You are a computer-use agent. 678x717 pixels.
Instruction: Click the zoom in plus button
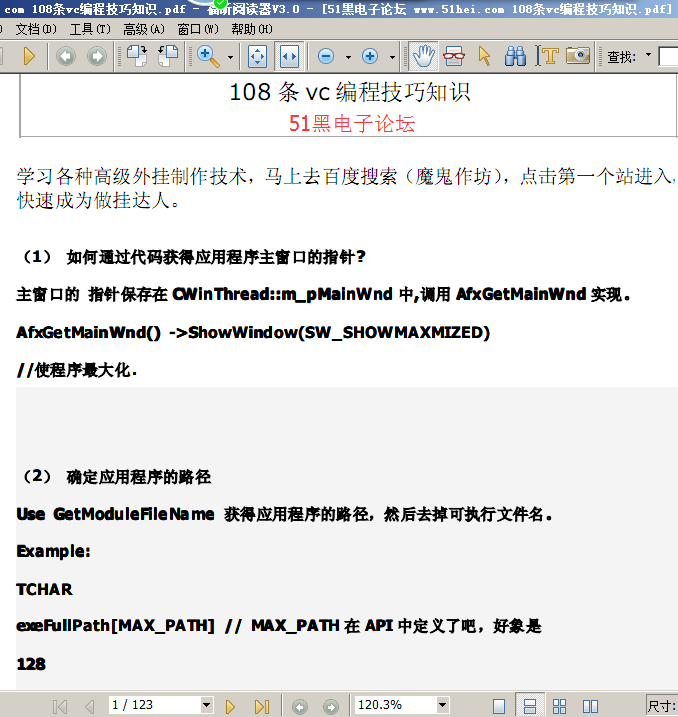click(370, 57)
